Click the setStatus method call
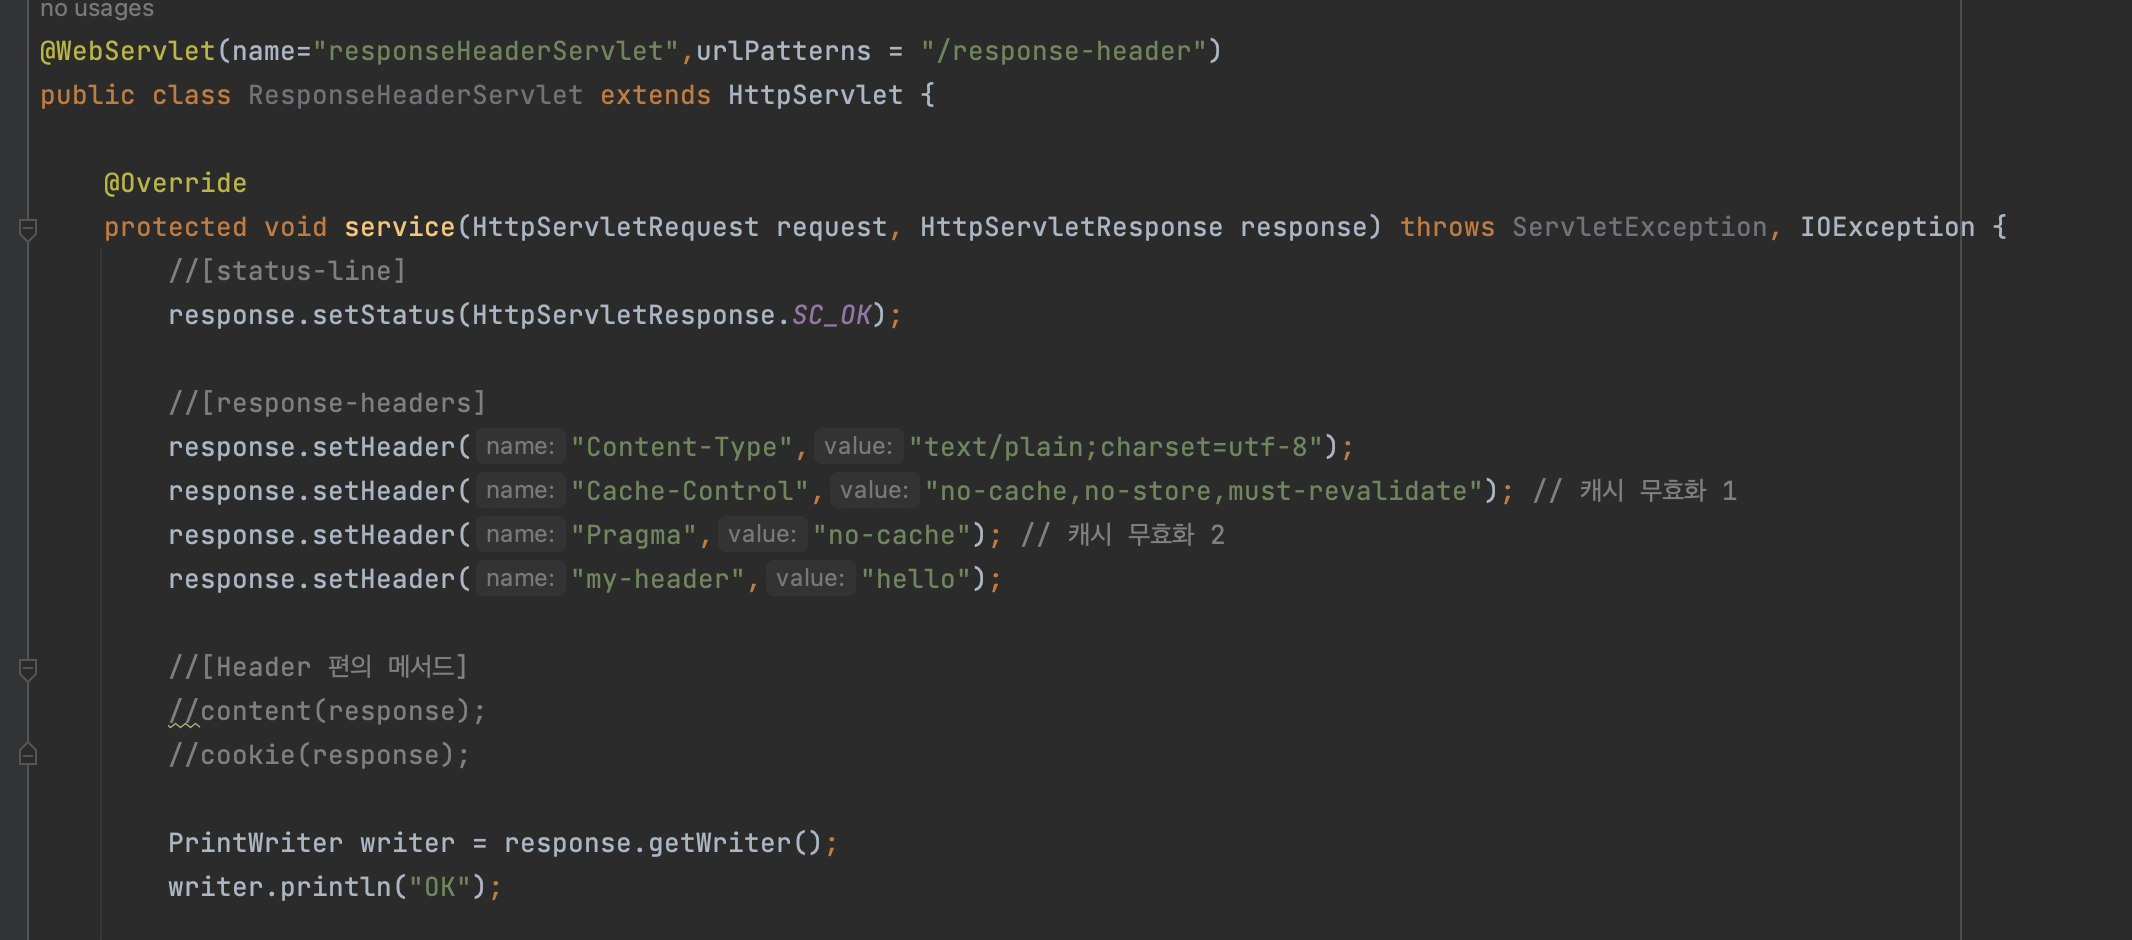The height and width of the screenshot is (940, 2132). pos(383,315)
